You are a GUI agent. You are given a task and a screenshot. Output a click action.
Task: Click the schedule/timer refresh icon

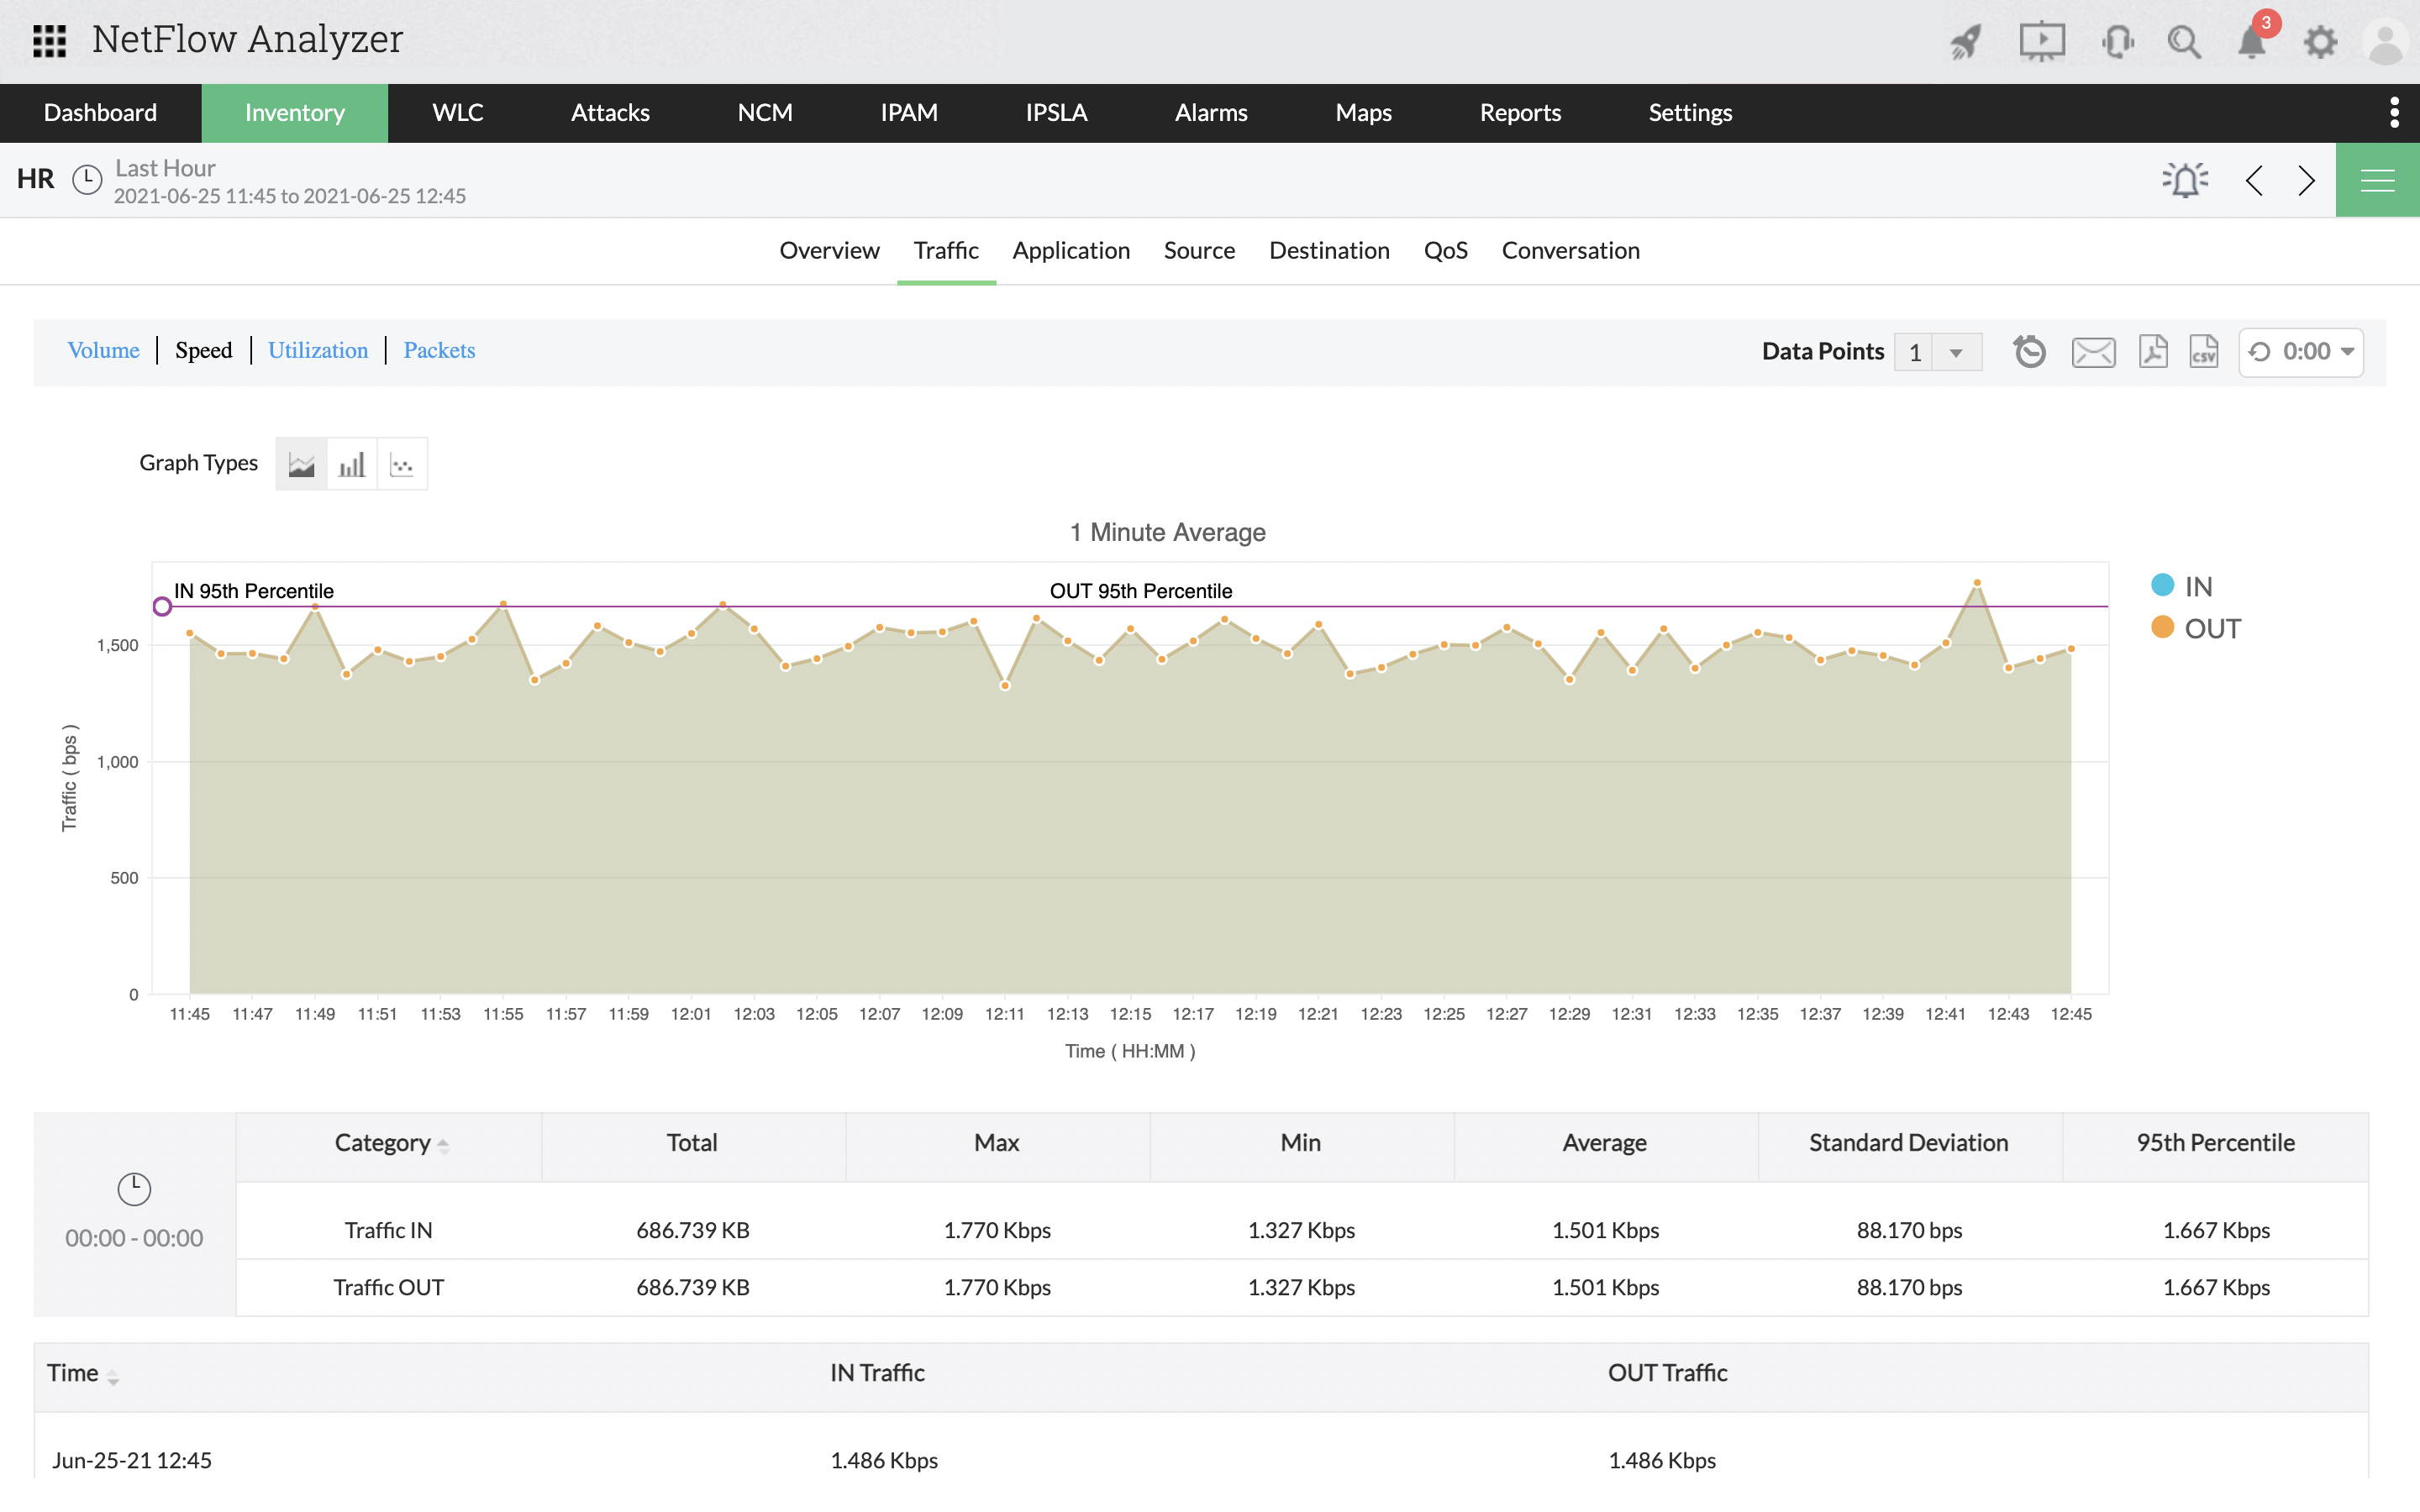pyautogui.click(x=2026, y=352)
